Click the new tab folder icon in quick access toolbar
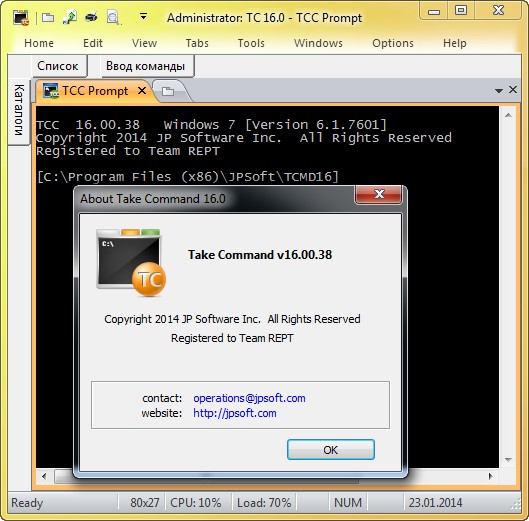This screenshot has height=521, width=529. (x=48, y=17)
